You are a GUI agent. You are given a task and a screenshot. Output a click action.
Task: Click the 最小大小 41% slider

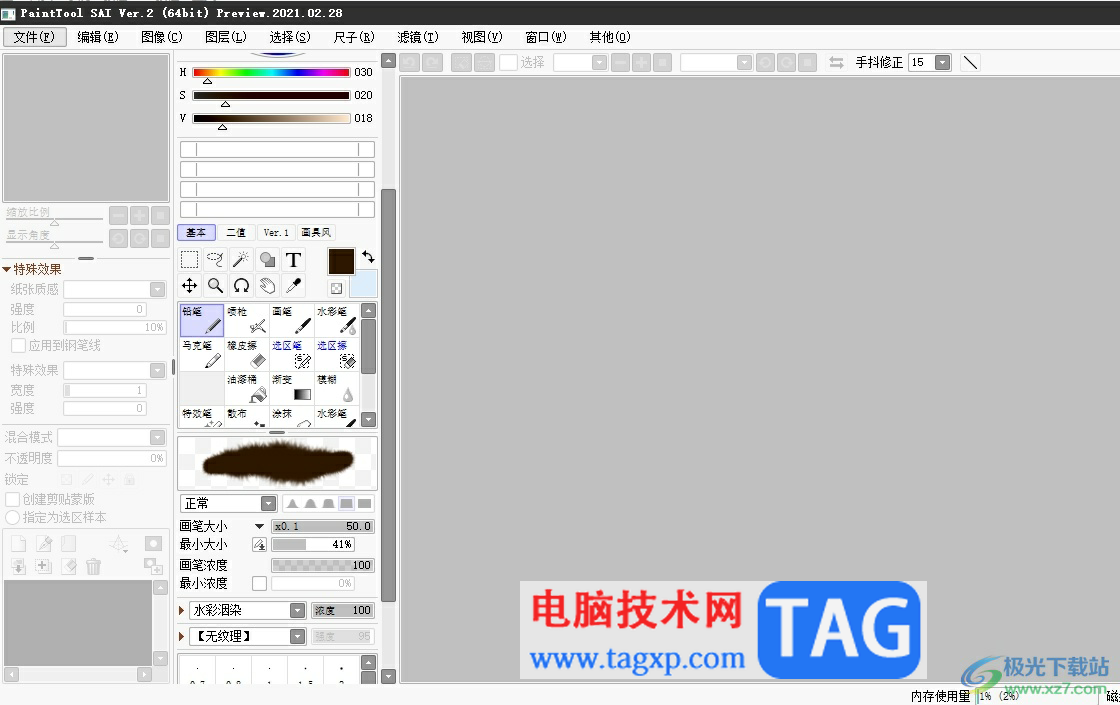pos(313,545)
